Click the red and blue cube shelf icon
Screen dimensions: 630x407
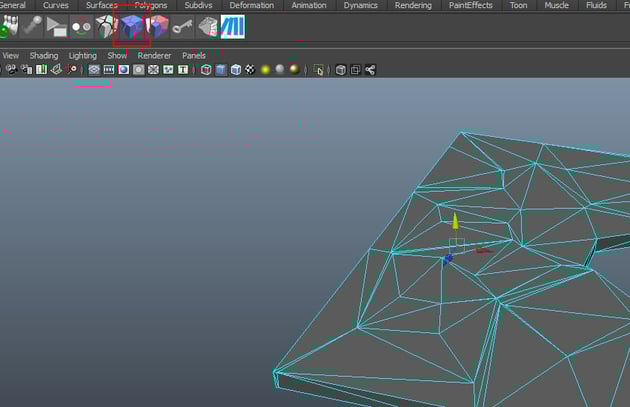click(x=157, y=27)
